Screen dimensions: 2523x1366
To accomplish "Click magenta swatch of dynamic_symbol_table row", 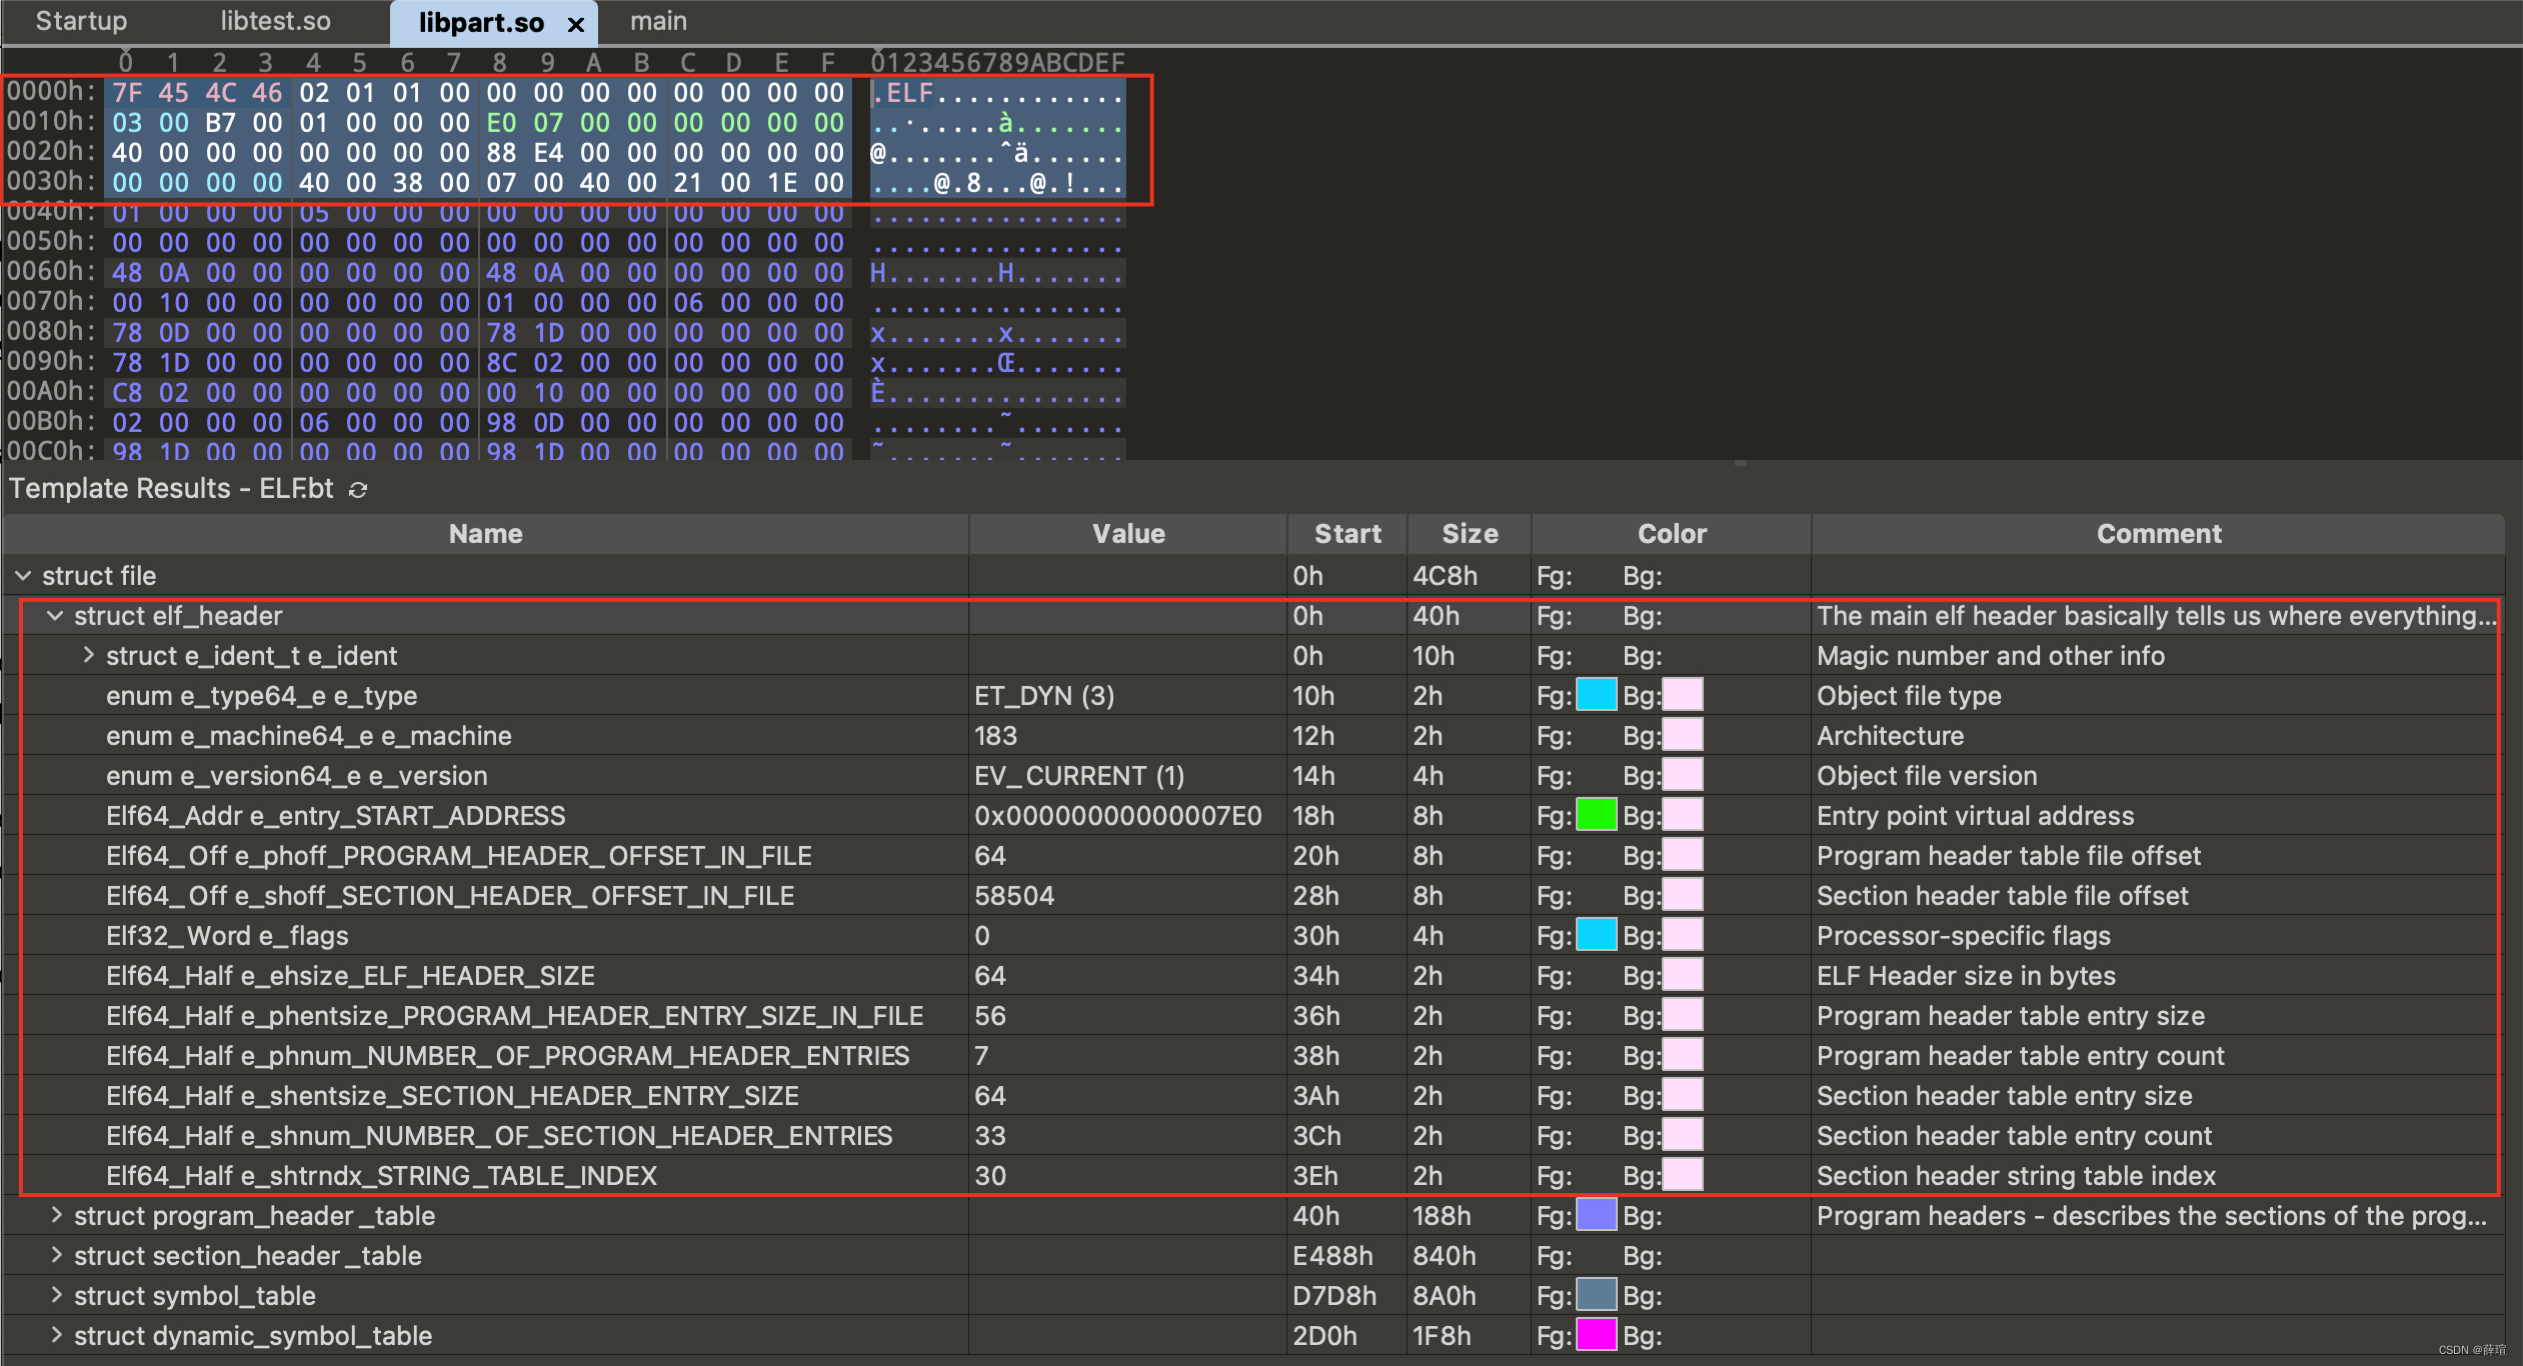I will click(1596, 1335).
